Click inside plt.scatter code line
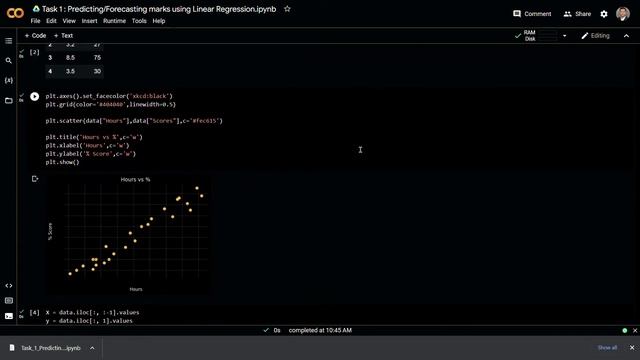 [x=134, y=121]
